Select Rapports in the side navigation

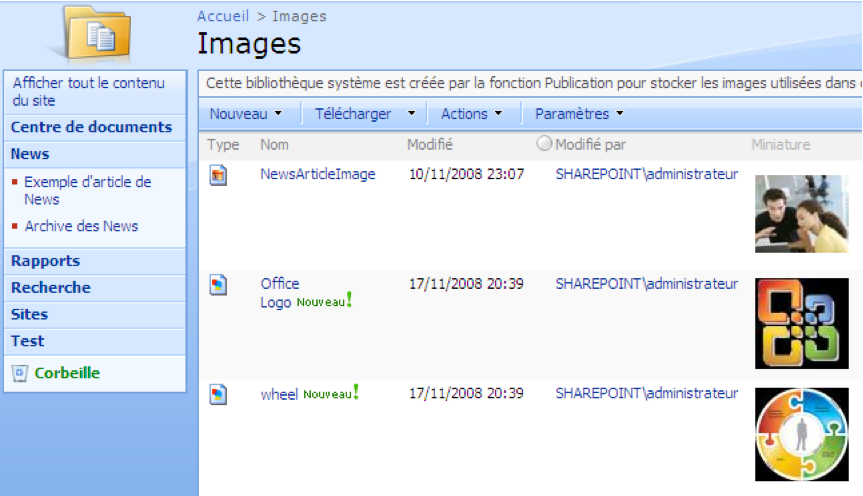(45, 261)
